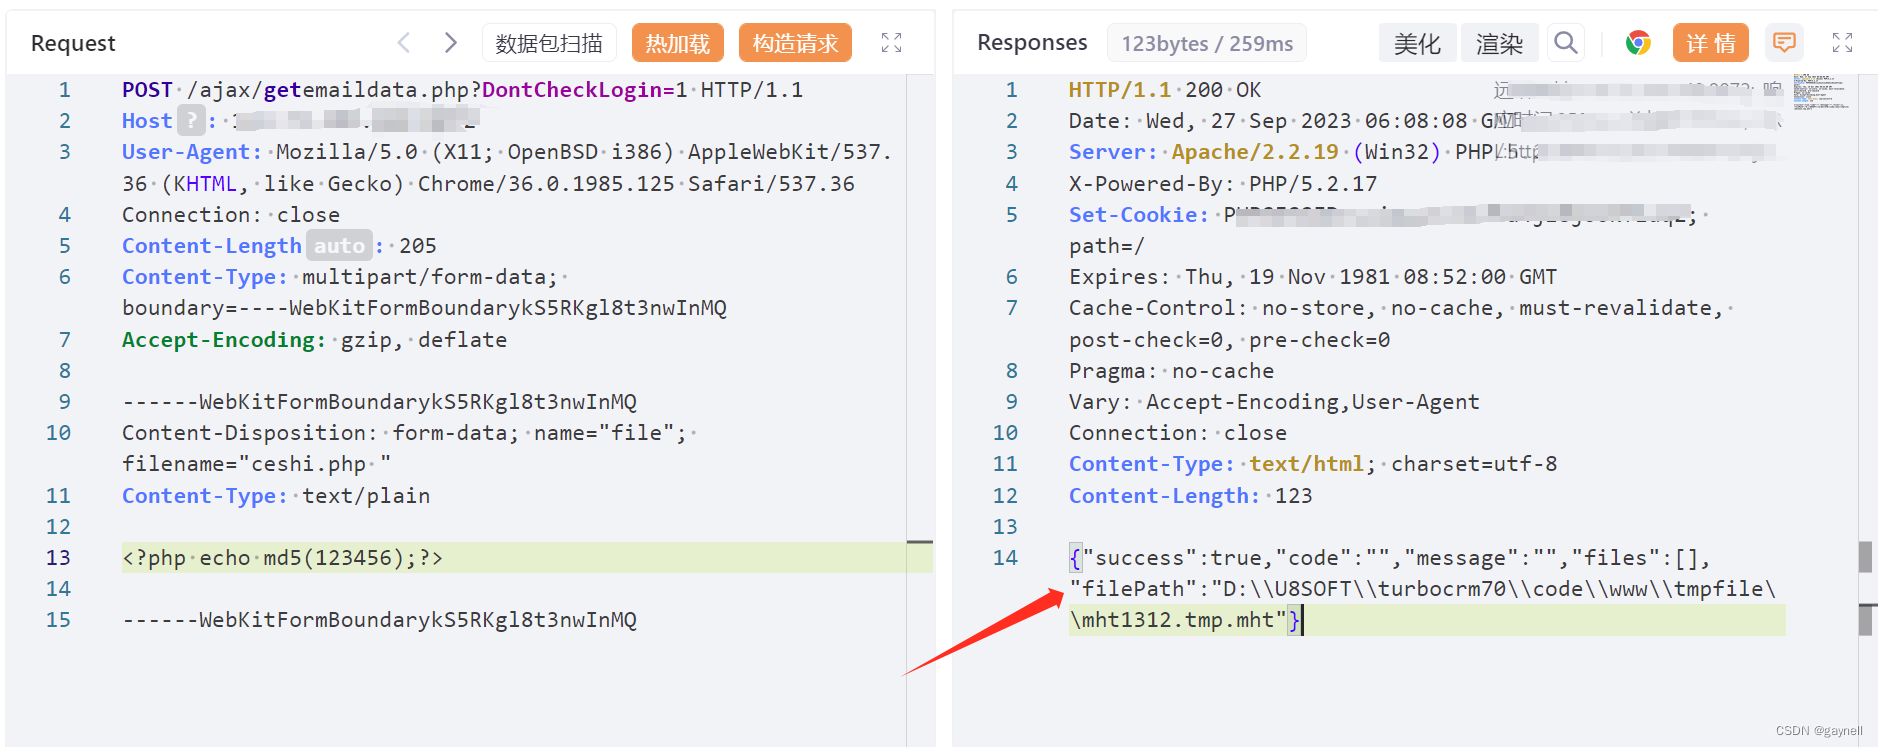Click the Request panel heading
The image size is (1878, 747).
[x=73, y=43]
